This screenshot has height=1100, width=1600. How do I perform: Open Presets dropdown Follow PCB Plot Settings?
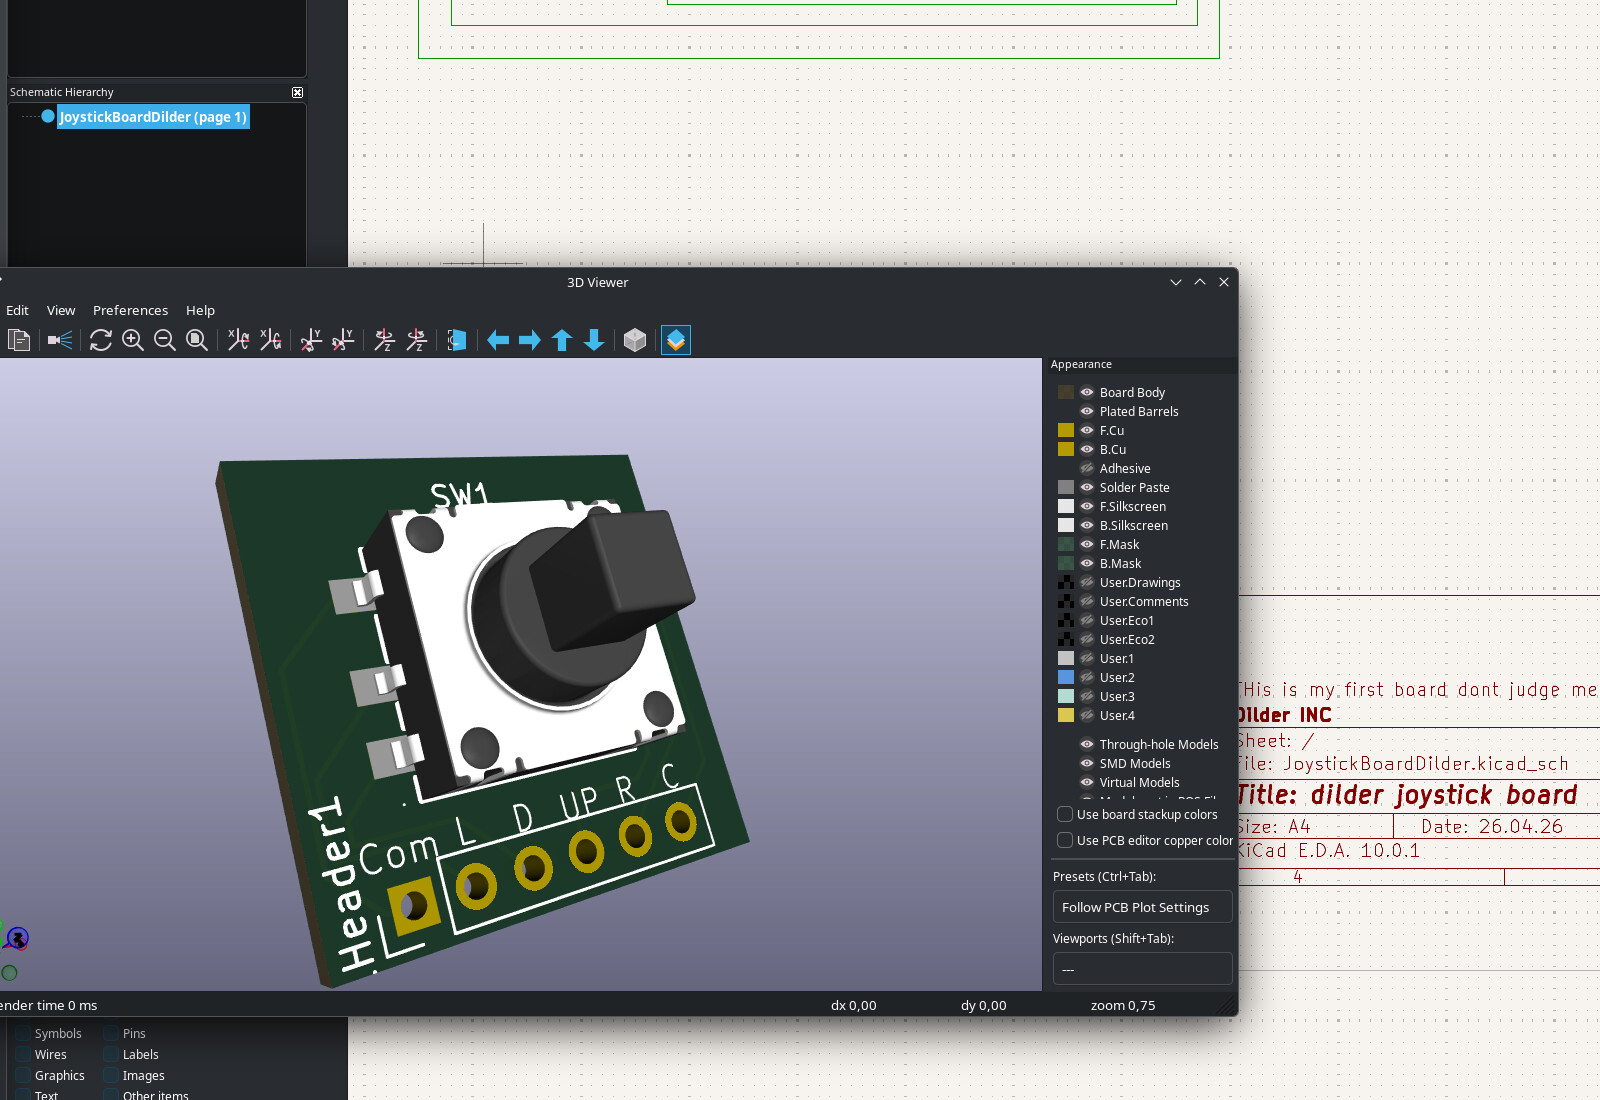tap(1142, 907)
